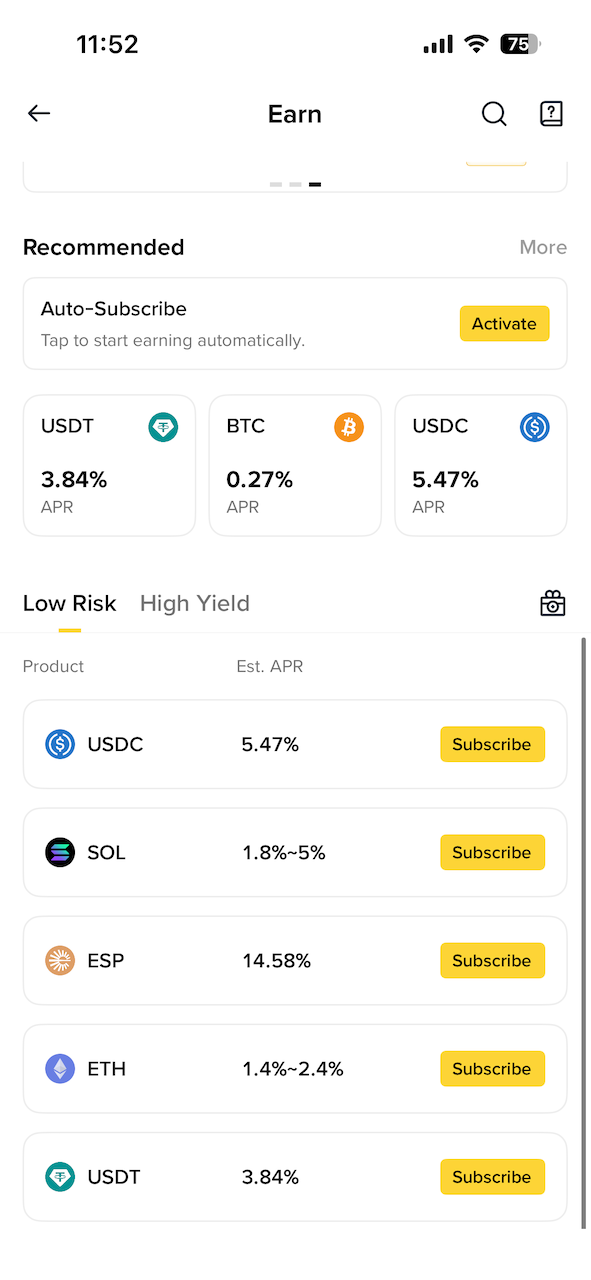Tap the ETH Ethereum icon in list
This screenshot has height=1280, width=591.
pos(60,1068)
